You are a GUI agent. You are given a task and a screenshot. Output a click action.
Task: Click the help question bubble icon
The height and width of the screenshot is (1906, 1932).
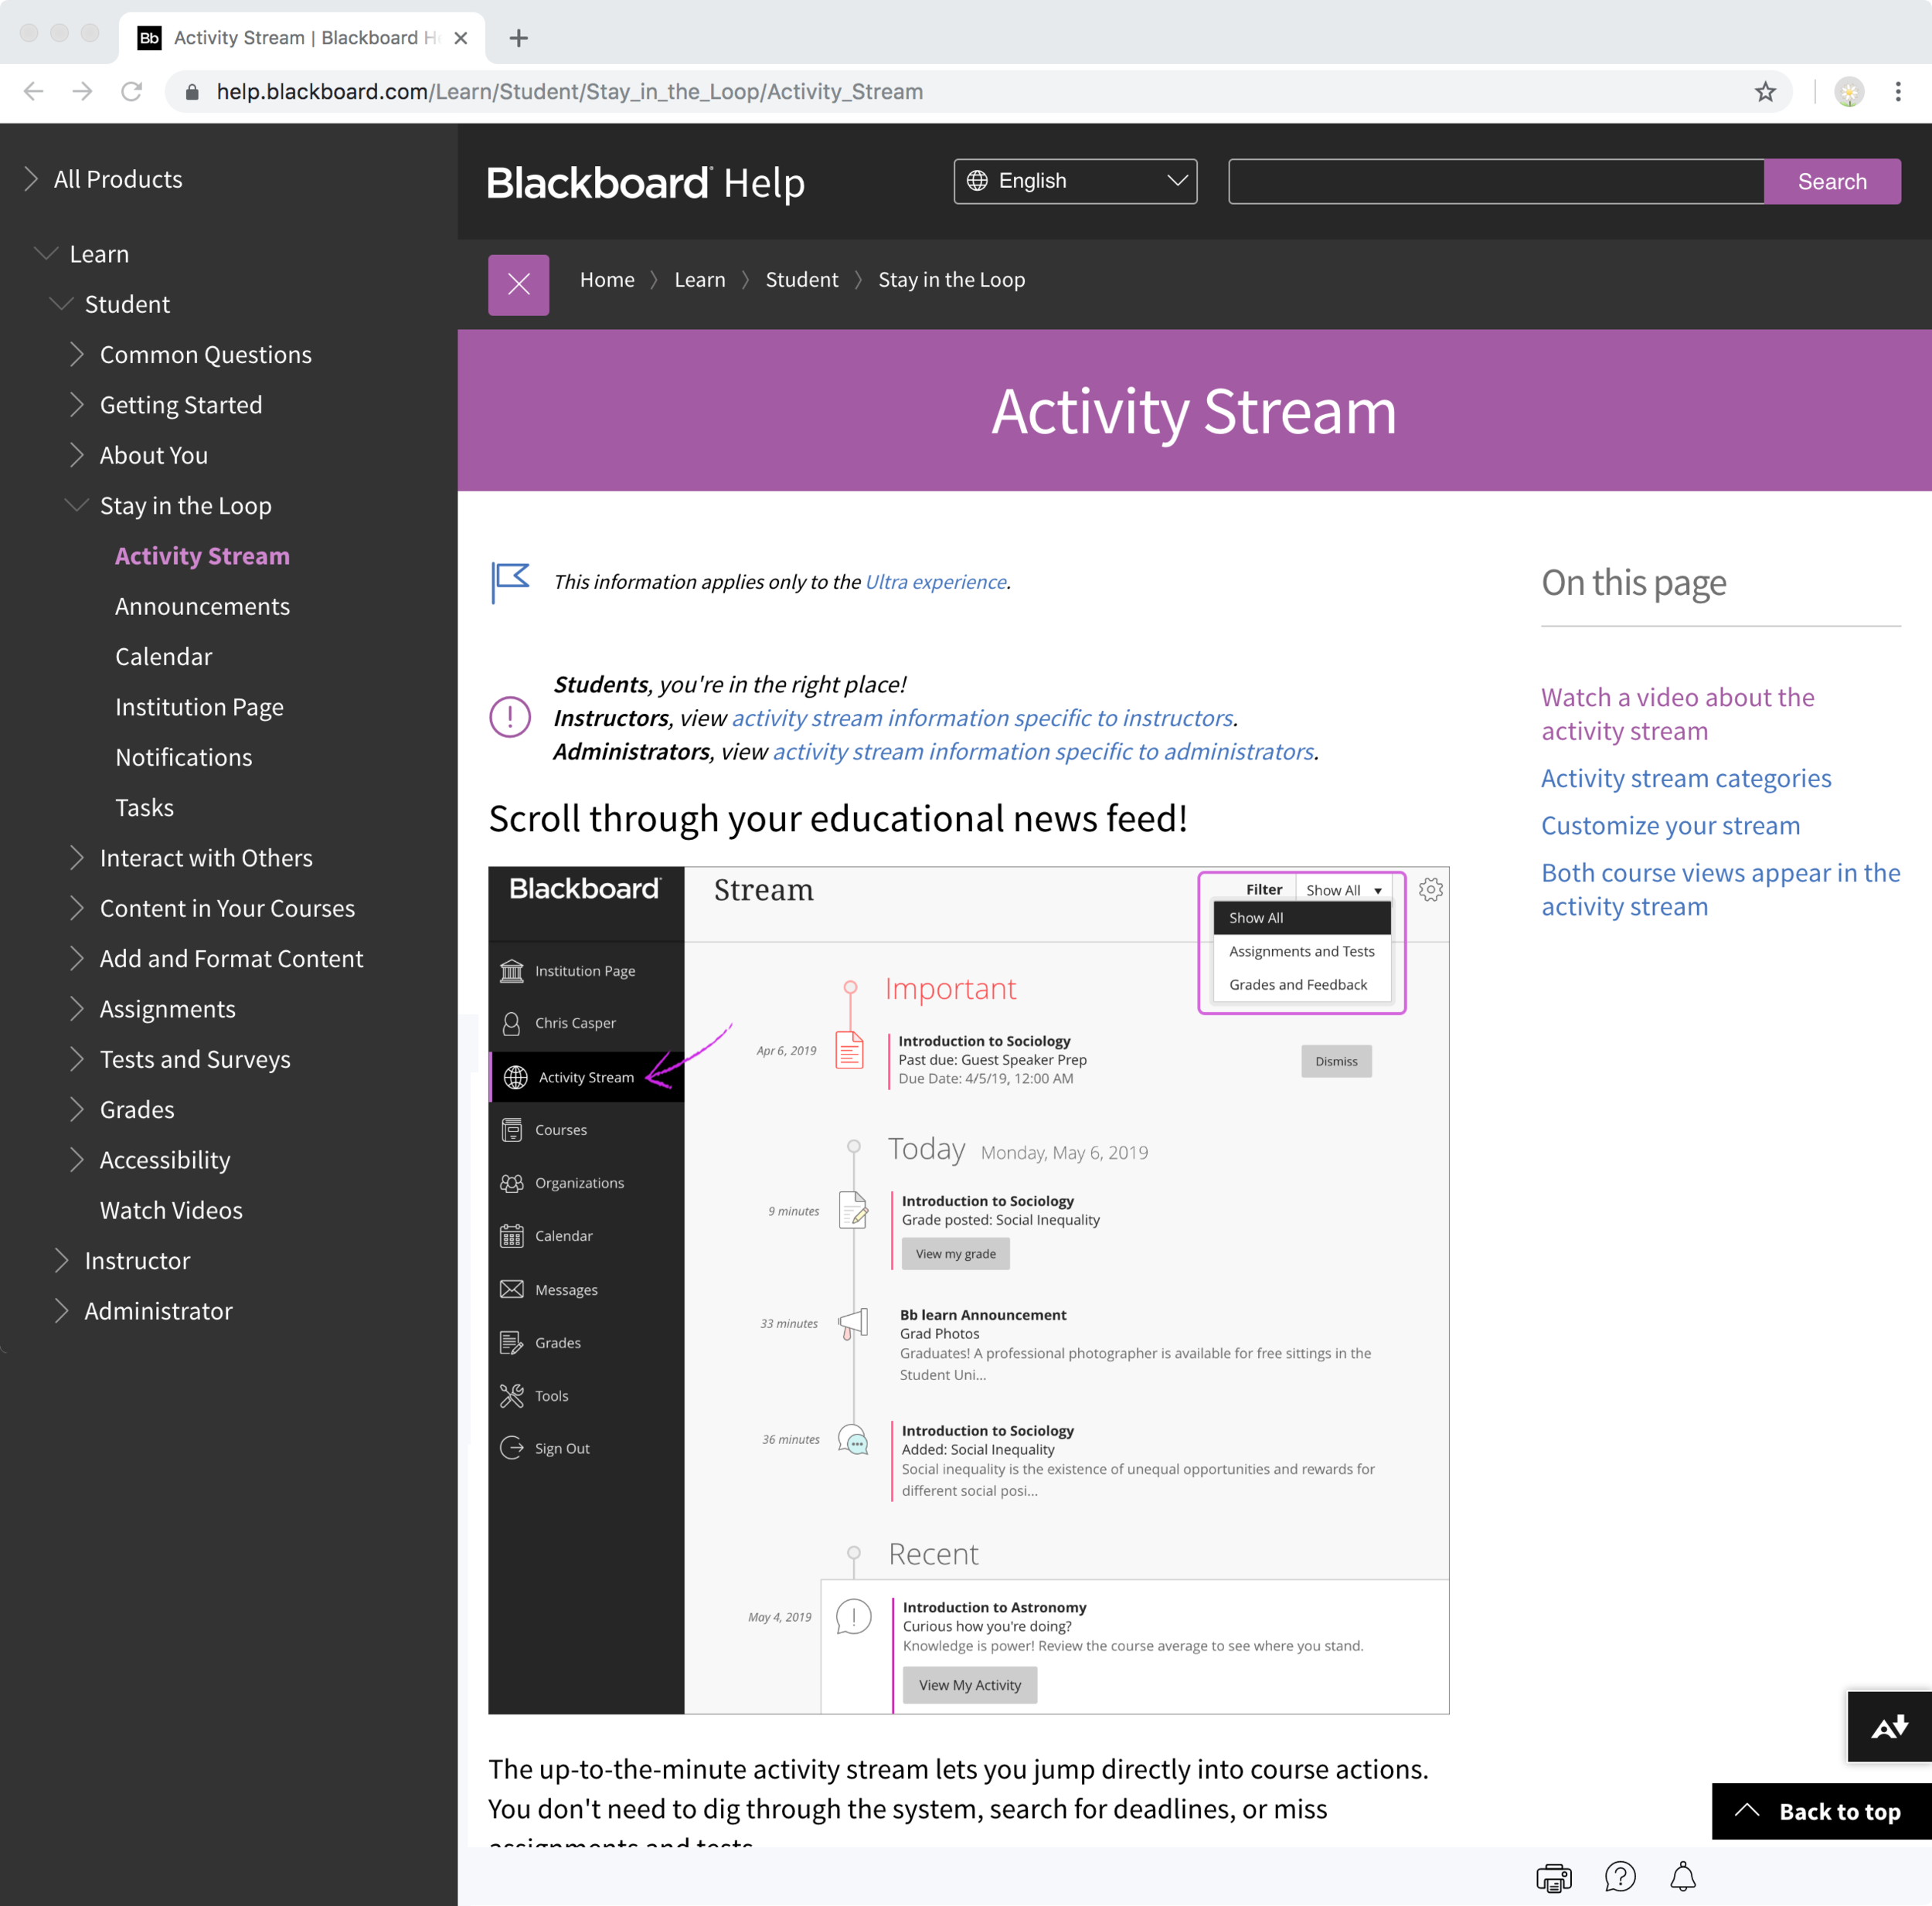coord(1619,1877)
